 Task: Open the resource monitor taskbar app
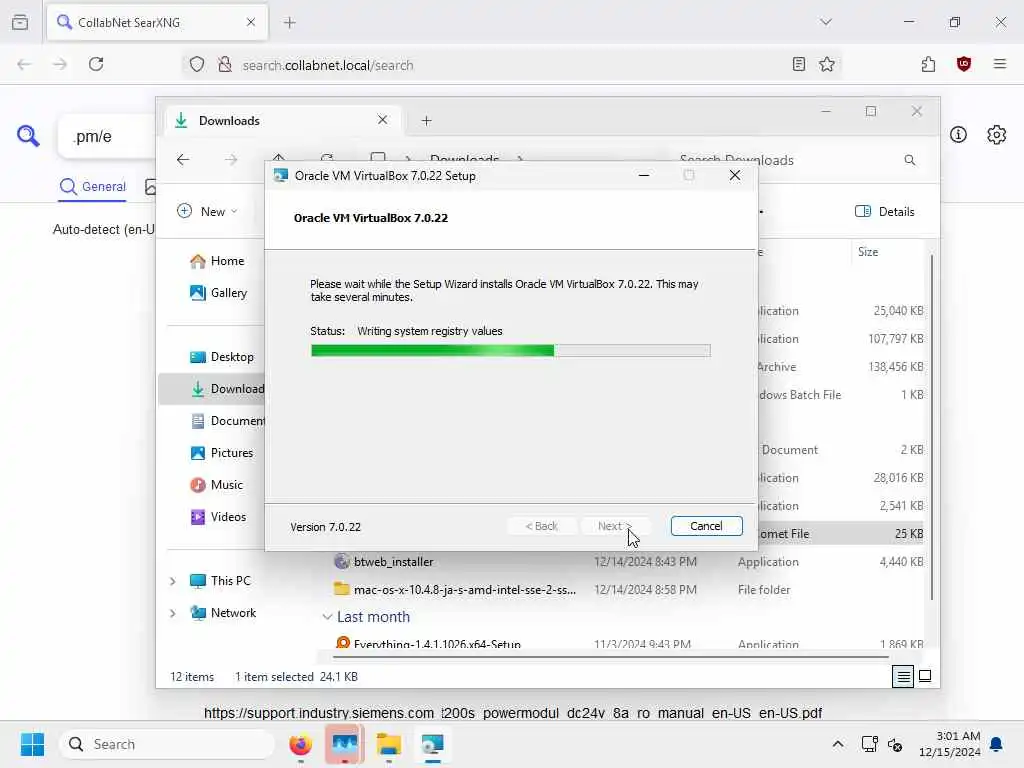tap(344, 744)
